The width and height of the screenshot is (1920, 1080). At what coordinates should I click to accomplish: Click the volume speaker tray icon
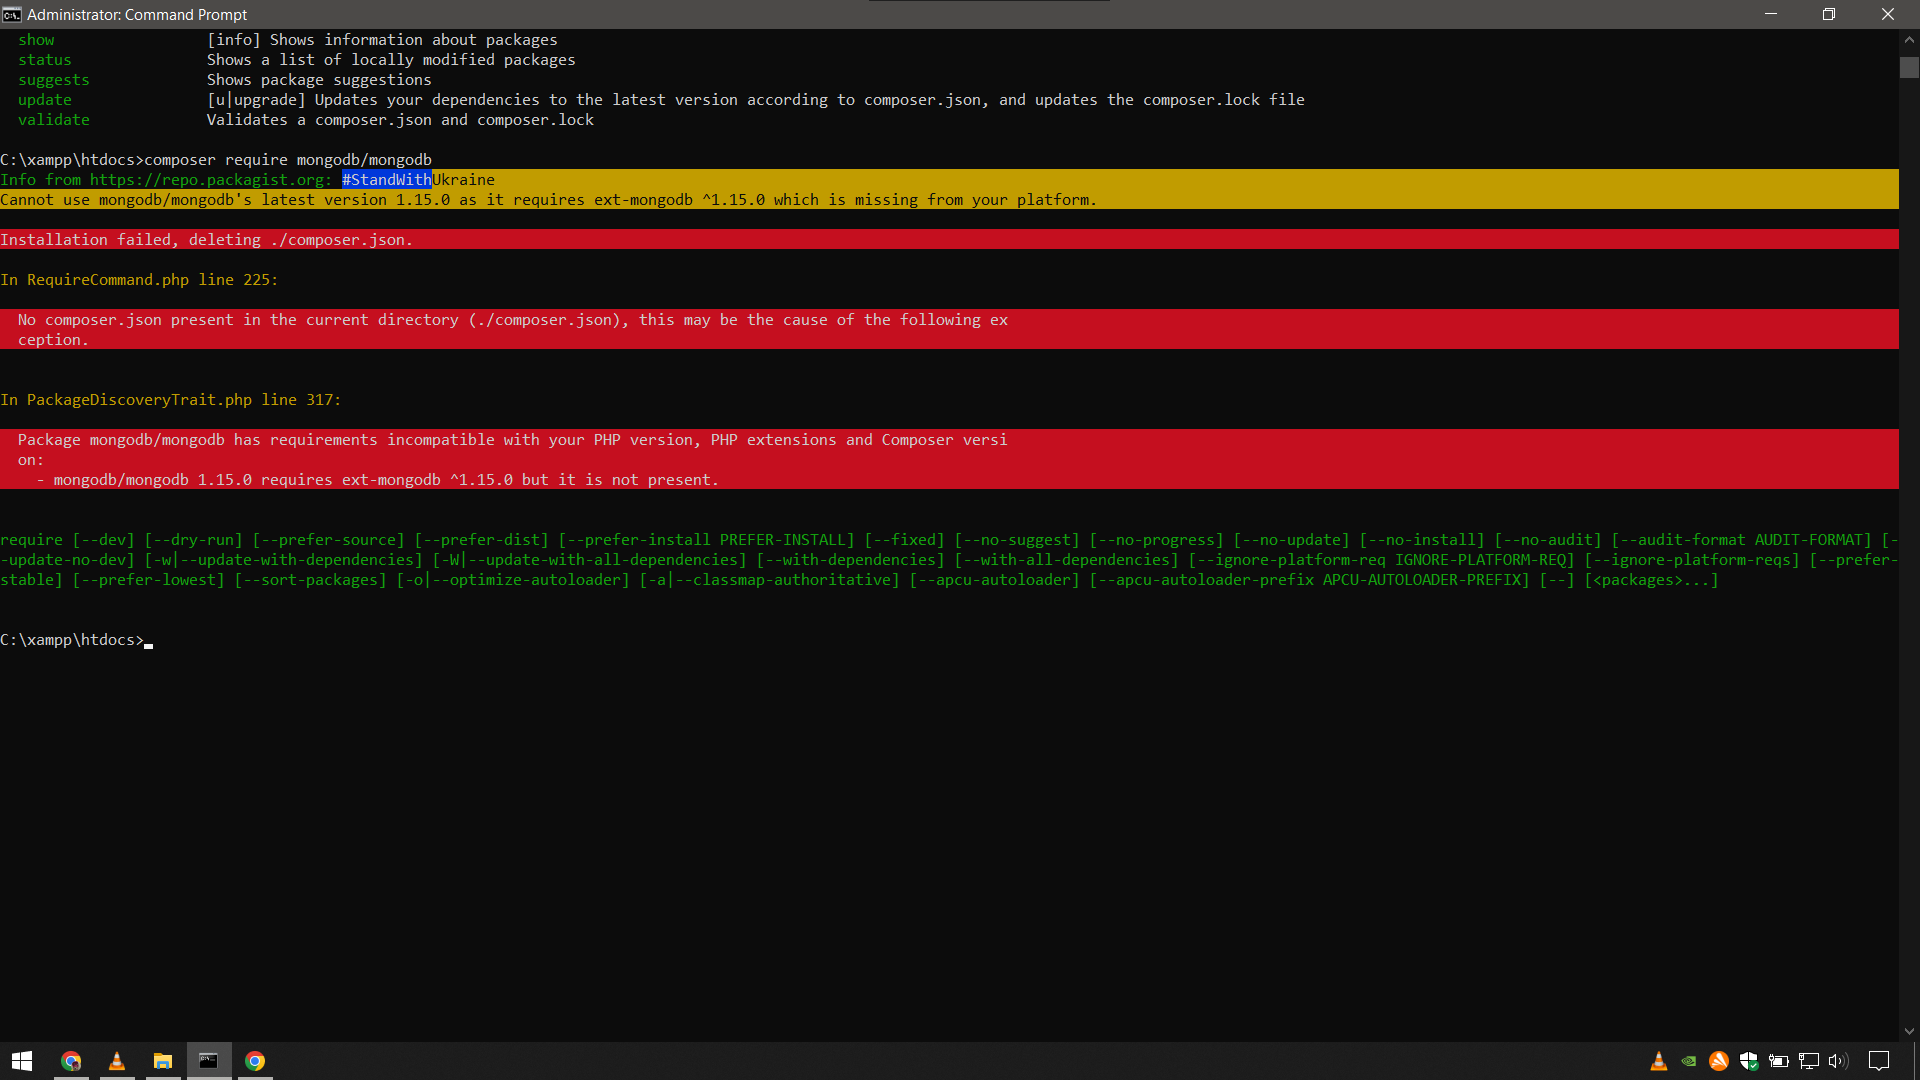(1838, 1061)
